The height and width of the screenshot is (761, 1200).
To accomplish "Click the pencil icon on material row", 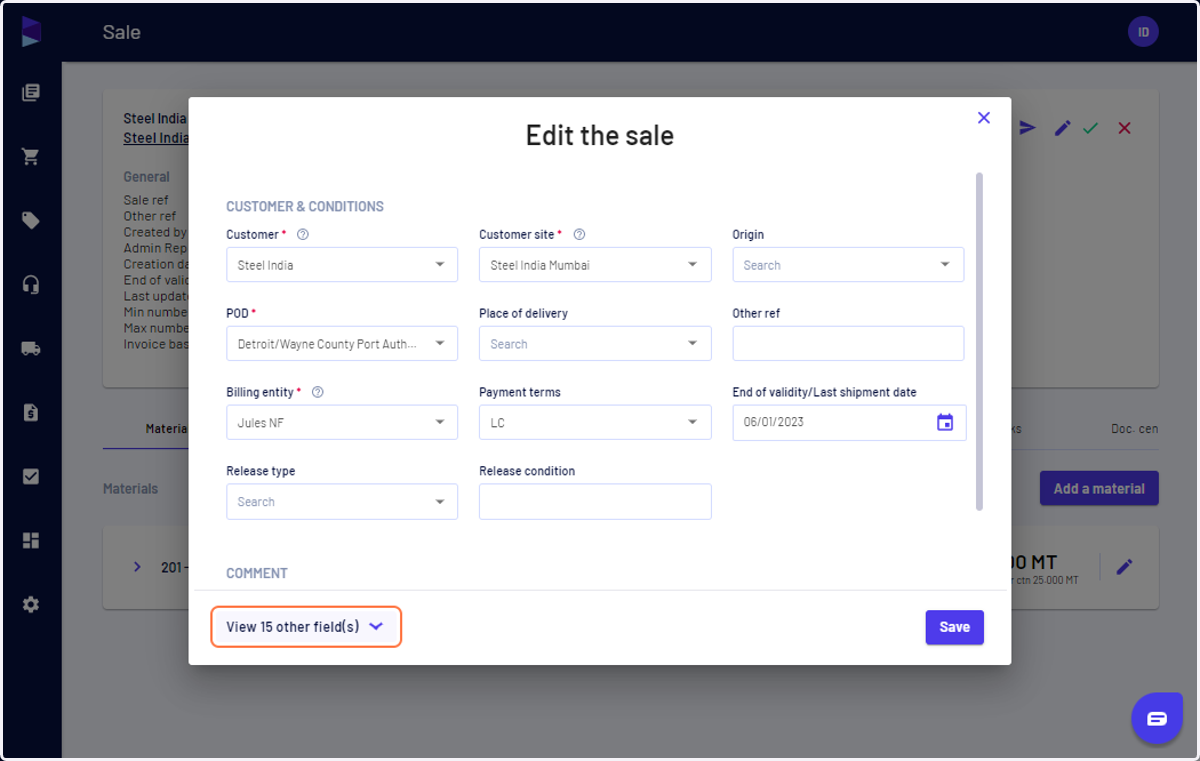I will pyautogui.click(x=1125, y=567).
